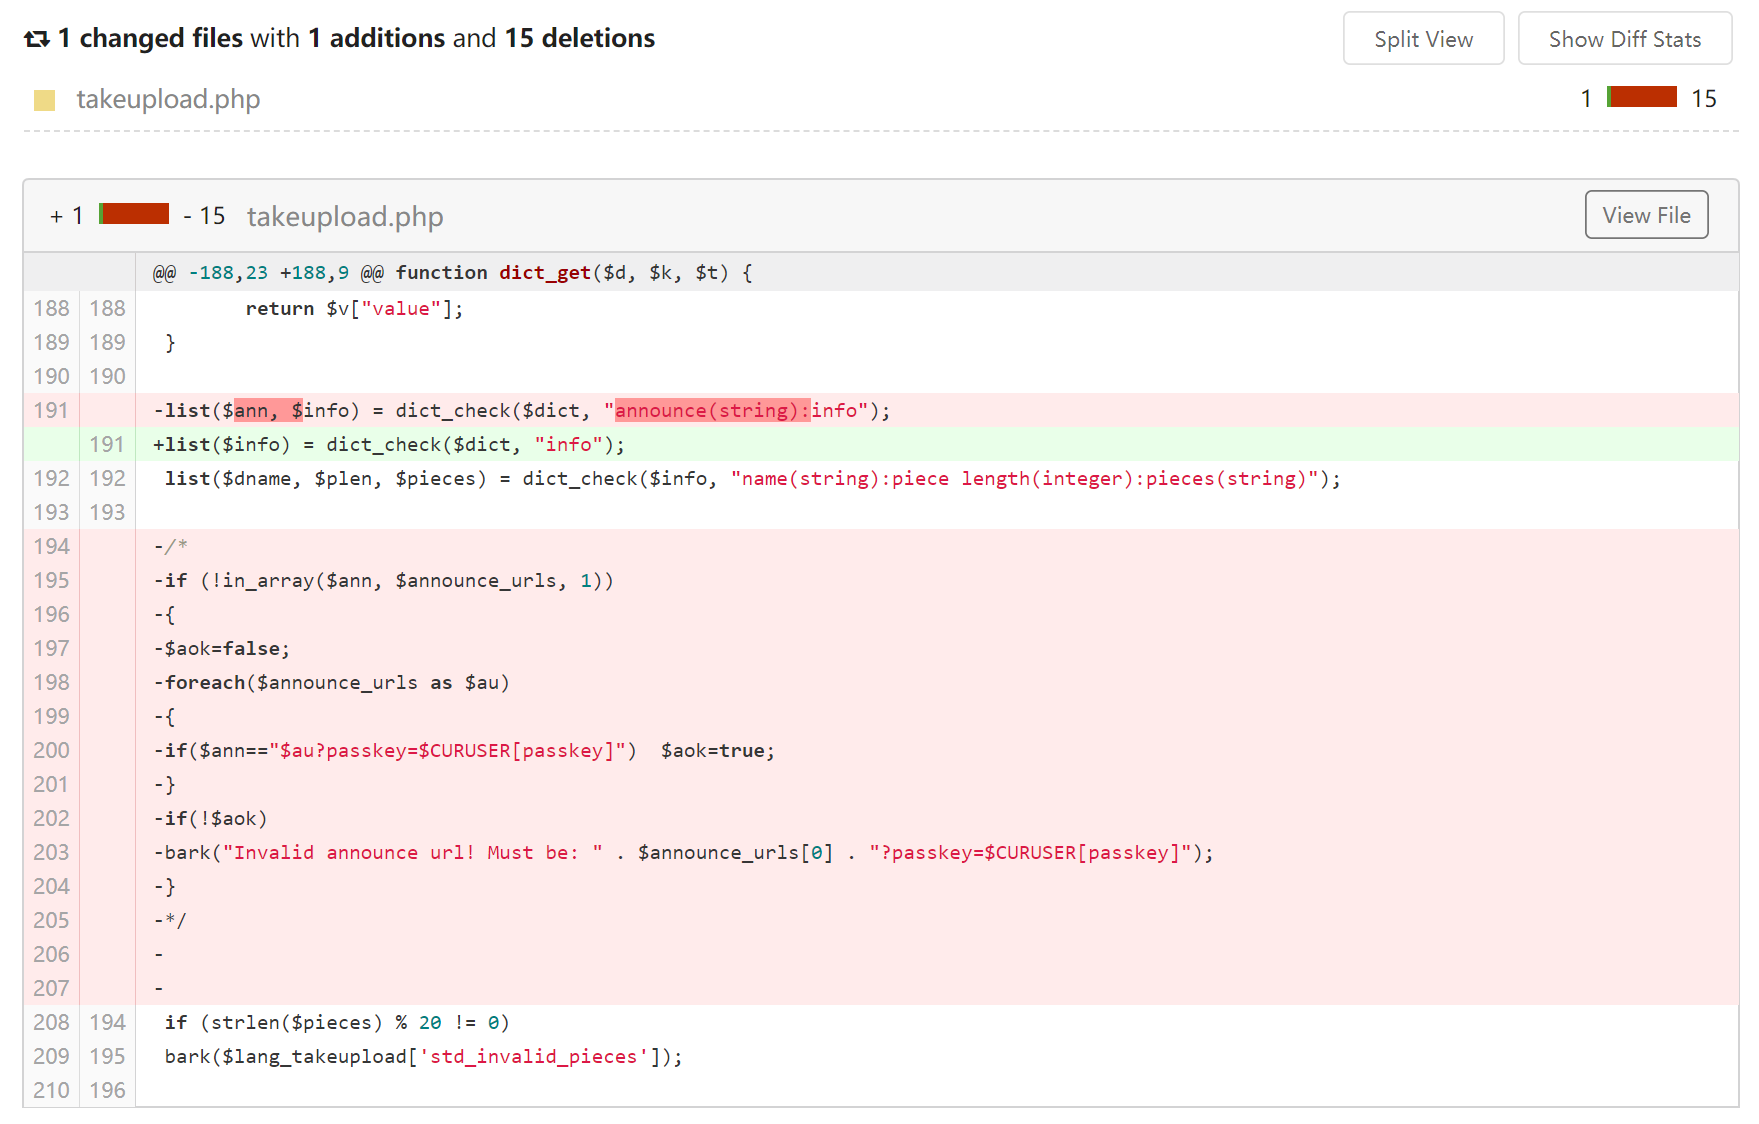1759x1124 pixels.
Task: Click the yellow modified-file icon
Action: (44, 100)
